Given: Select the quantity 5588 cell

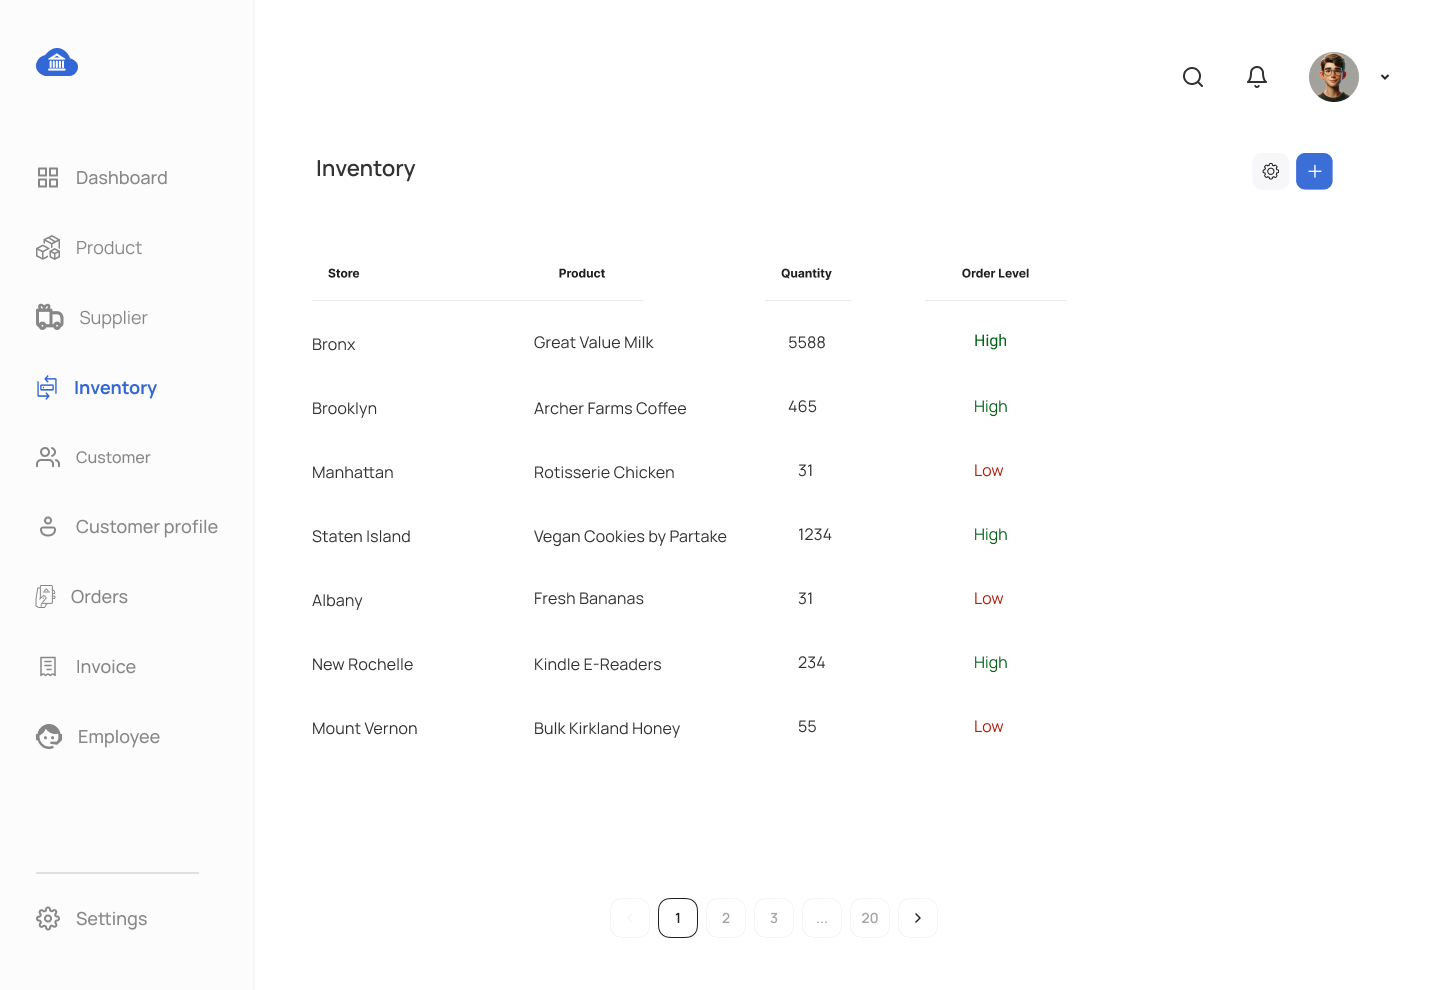Looking at the screenshot, I should click(807, 342).
